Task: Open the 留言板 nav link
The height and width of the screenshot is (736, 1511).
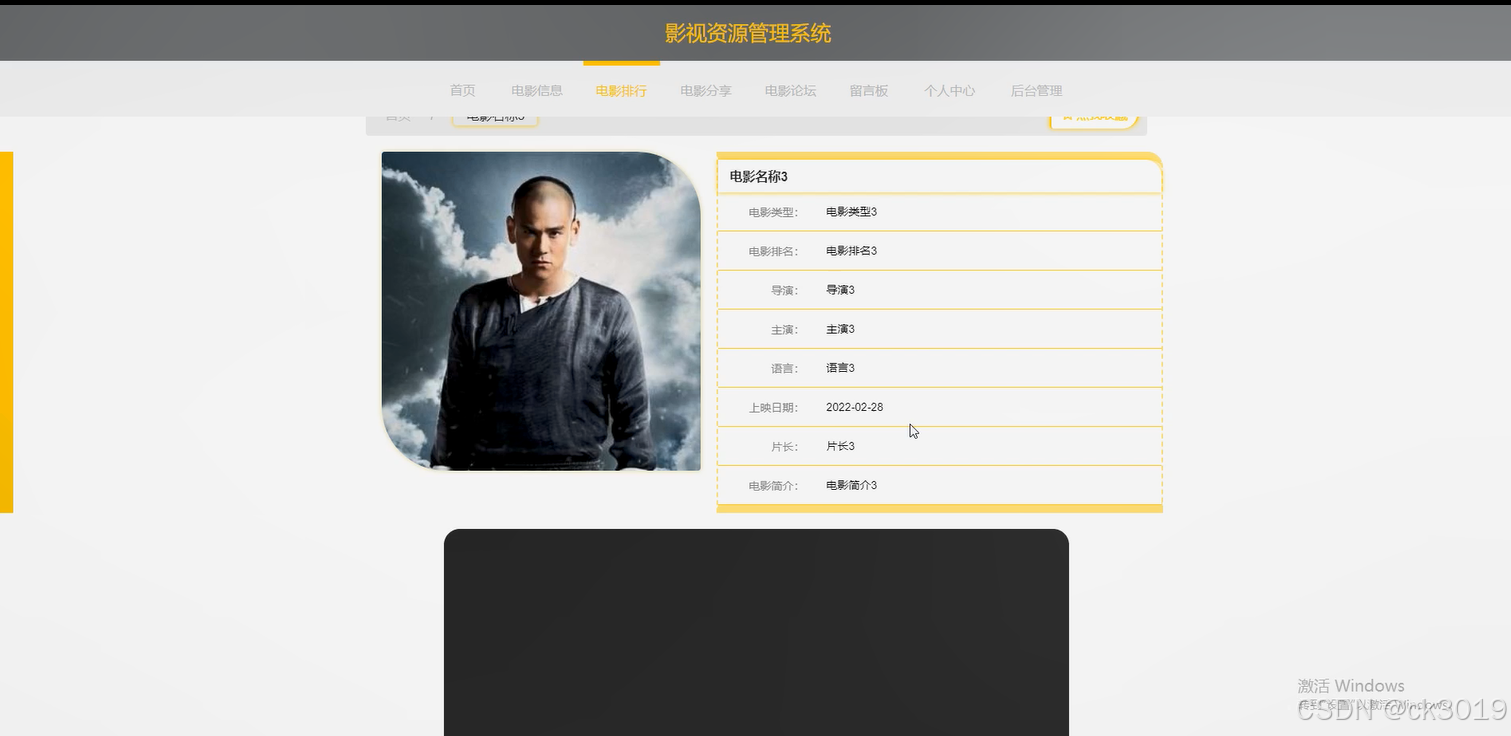Action: [869, 90]
